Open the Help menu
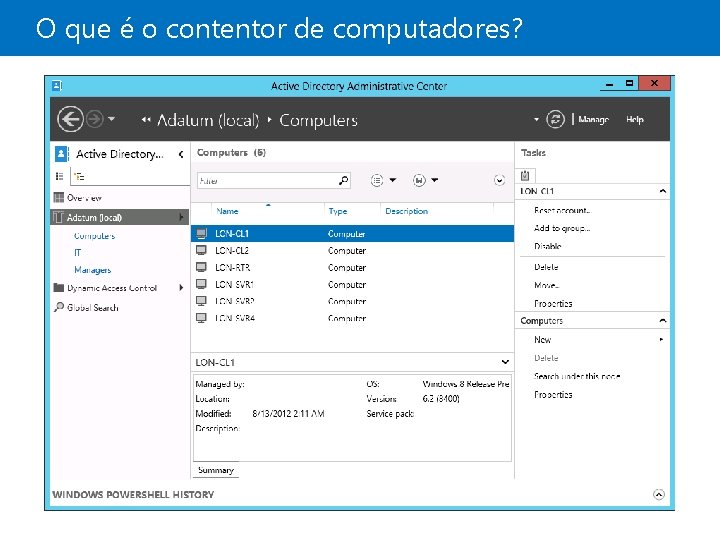The height and width of the screenshot is (540, 720). point(635,119)
